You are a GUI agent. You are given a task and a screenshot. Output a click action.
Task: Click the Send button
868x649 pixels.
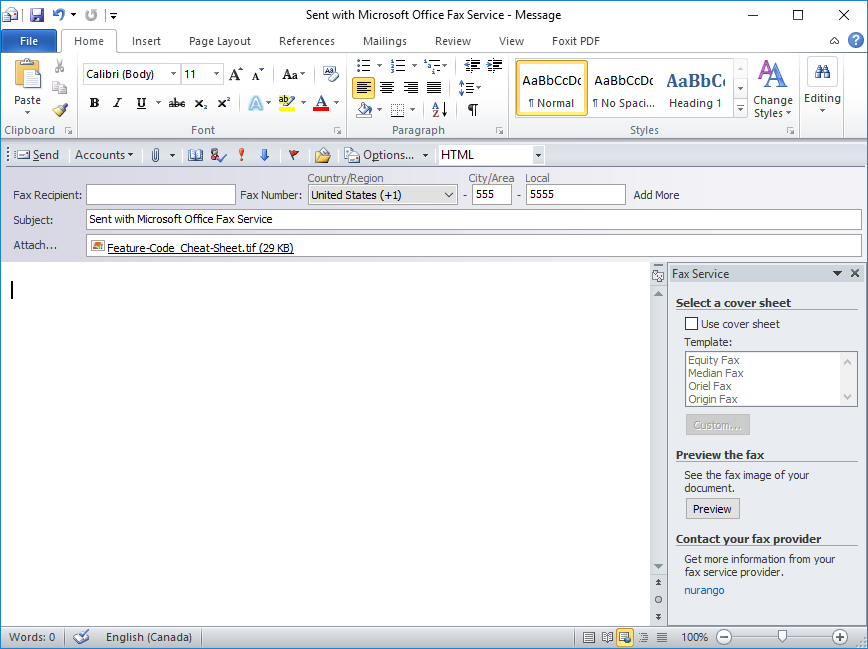(x=37, y=155)
